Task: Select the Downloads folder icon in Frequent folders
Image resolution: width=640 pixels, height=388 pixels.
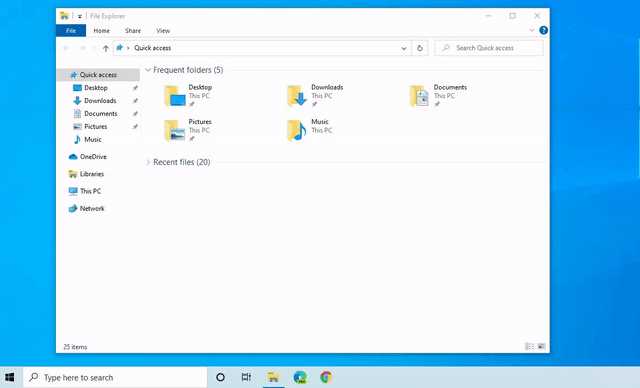Action: click(x=297, y=96)
